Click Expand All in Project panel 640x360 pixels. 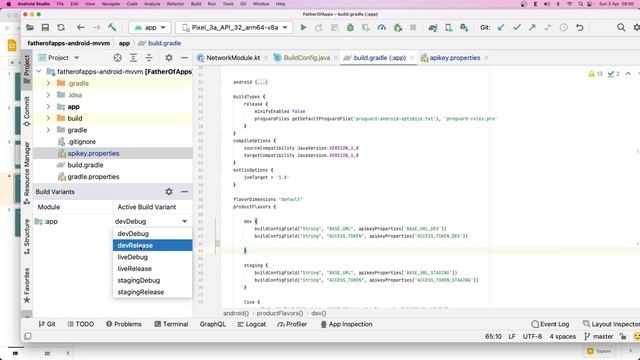pyautogui.click(x=133, y=58)
